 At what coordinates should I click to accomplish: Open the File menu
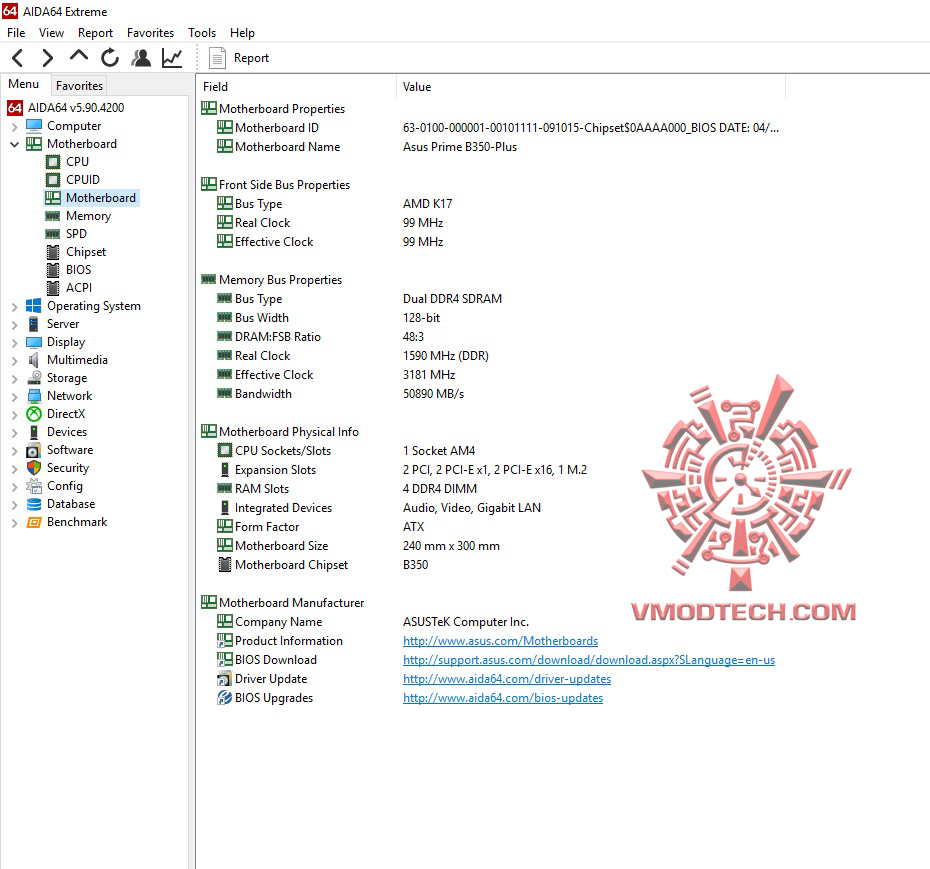pos(16,33)
